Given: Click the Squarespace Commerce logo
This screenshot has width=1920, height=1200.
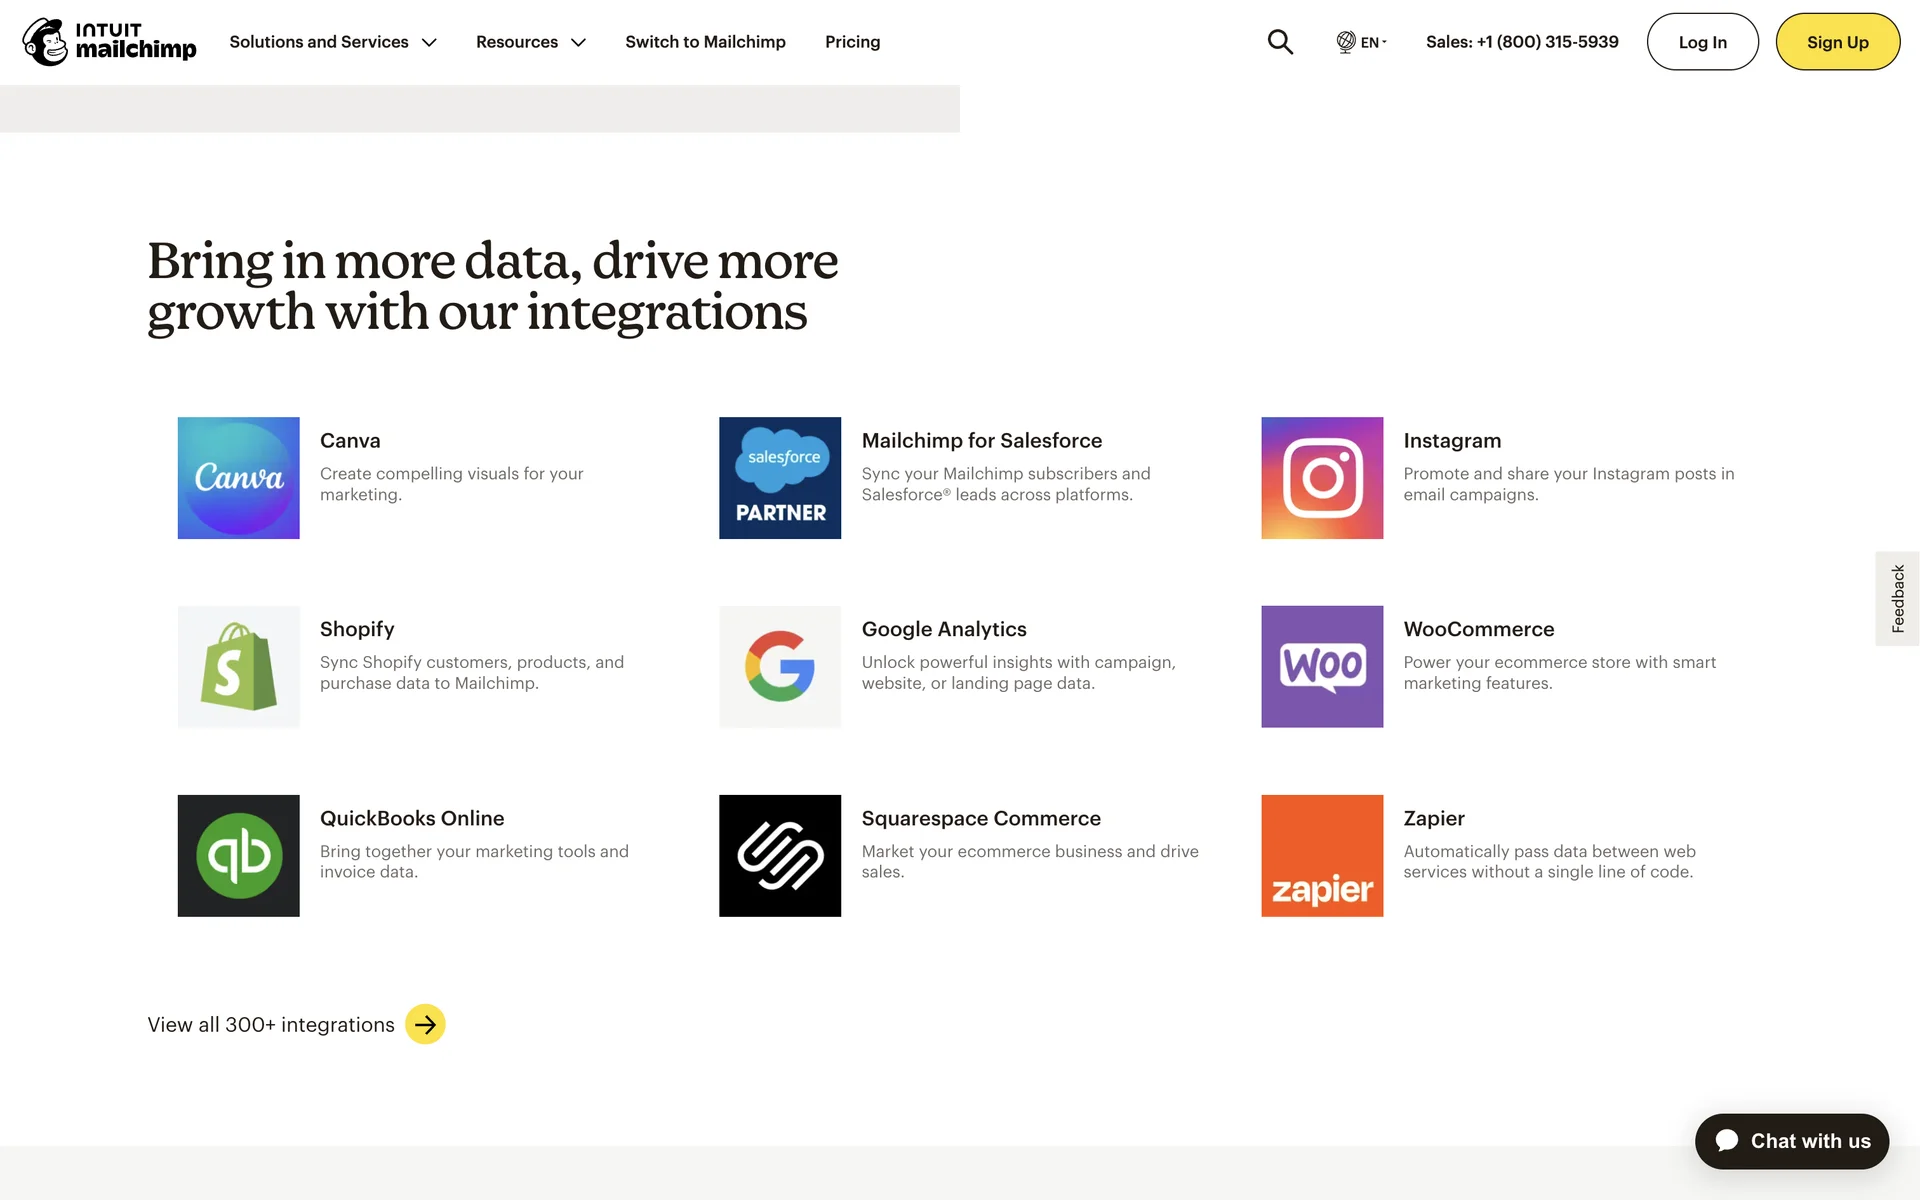Looking at the screenshot, I should [x=780, y=855].
